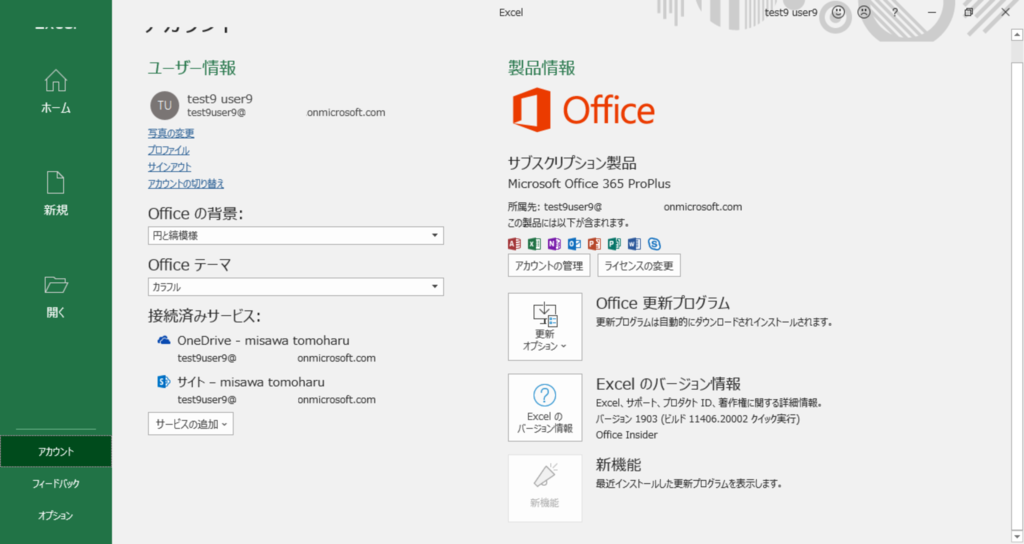Click the 製品情報 heading

point(541,68)
